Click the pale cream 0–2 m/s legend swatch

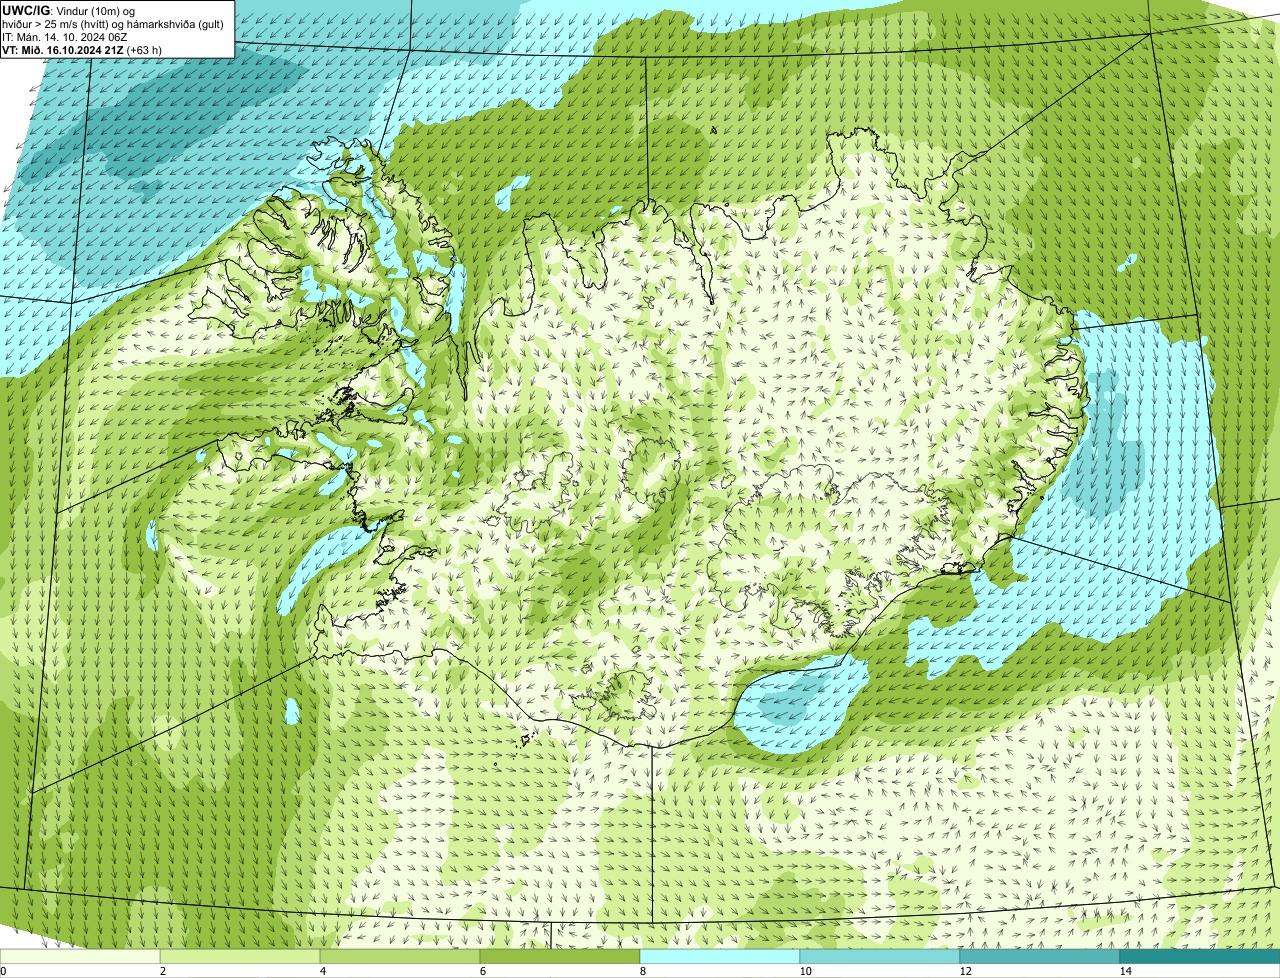point(80,956)
